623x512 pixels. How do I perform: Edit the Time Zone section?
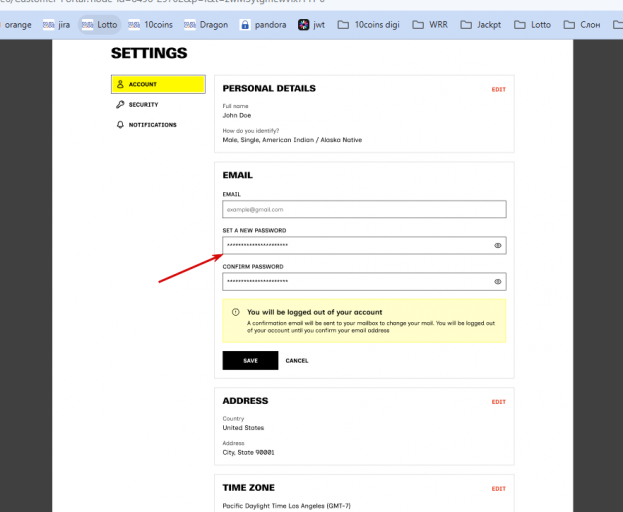499,489
